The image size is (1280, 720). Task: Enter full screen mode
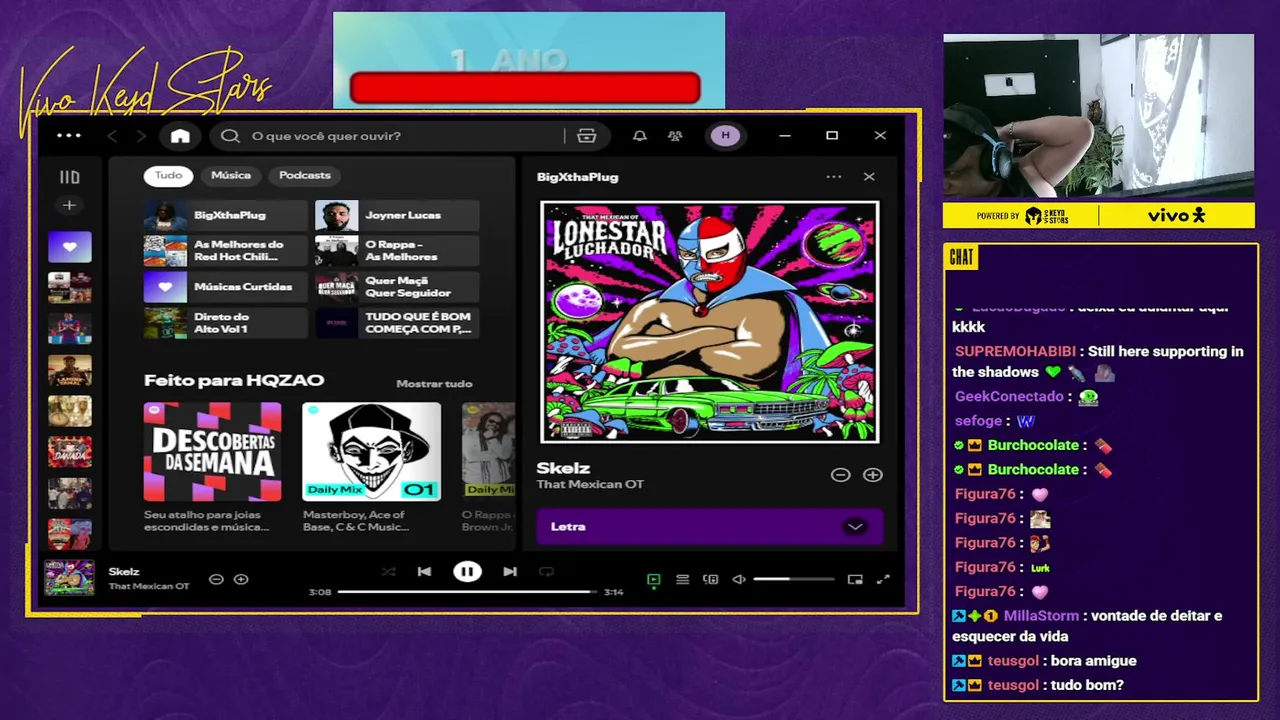(x=883, y=579)
